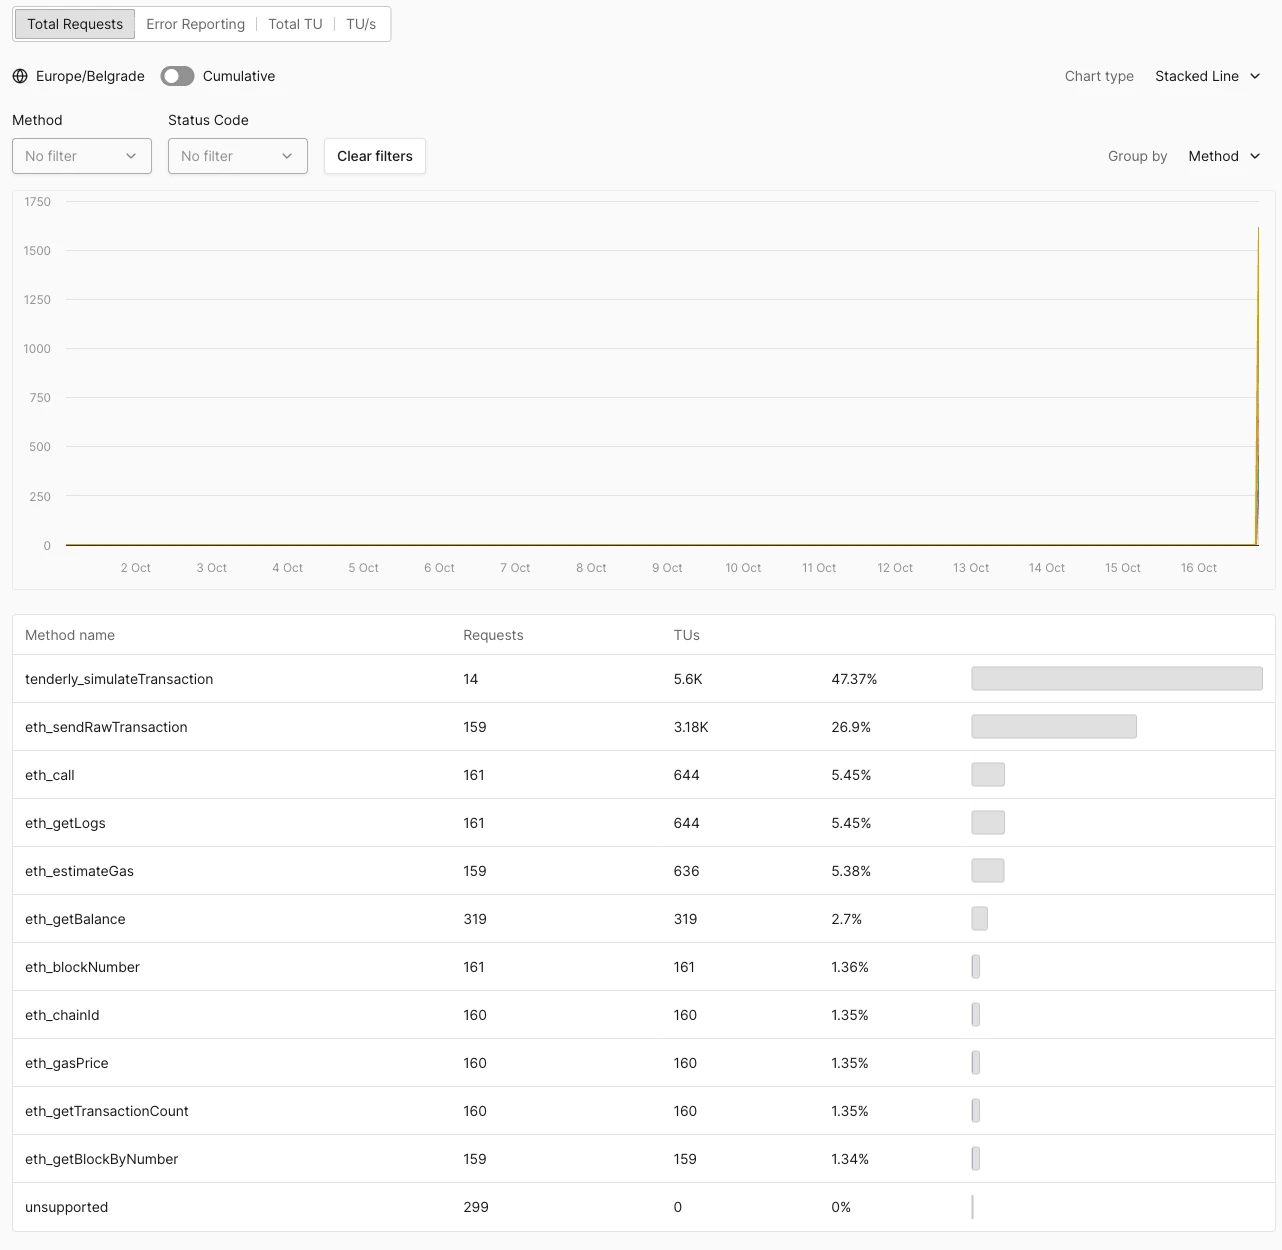Click the 299 requests value for unsupported

coord(476,1207)
